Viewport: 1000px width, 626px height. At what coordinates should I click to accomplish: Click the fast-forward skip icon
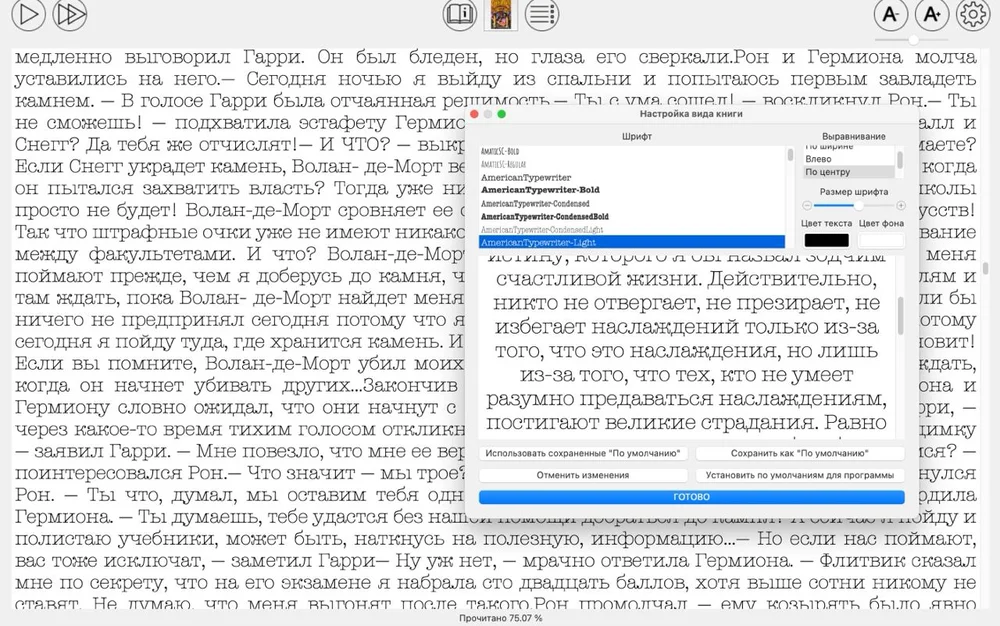(x=69, y=16)
